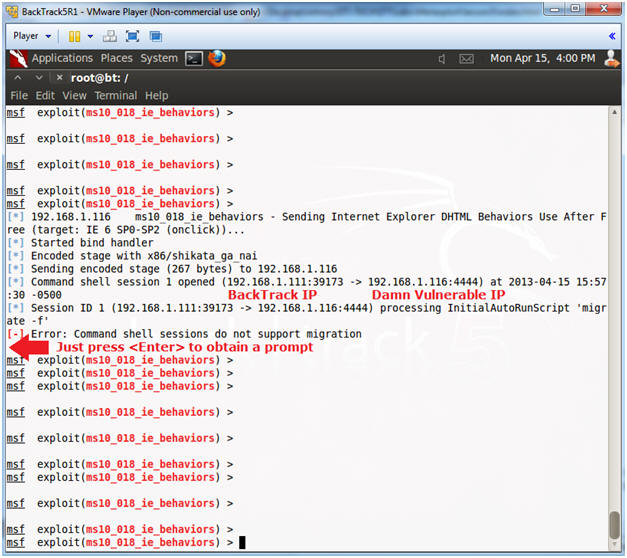Open the Player menu dropdown
This screenshot has width=627, height=558.
pyautogui.click(x=32, y=36)
